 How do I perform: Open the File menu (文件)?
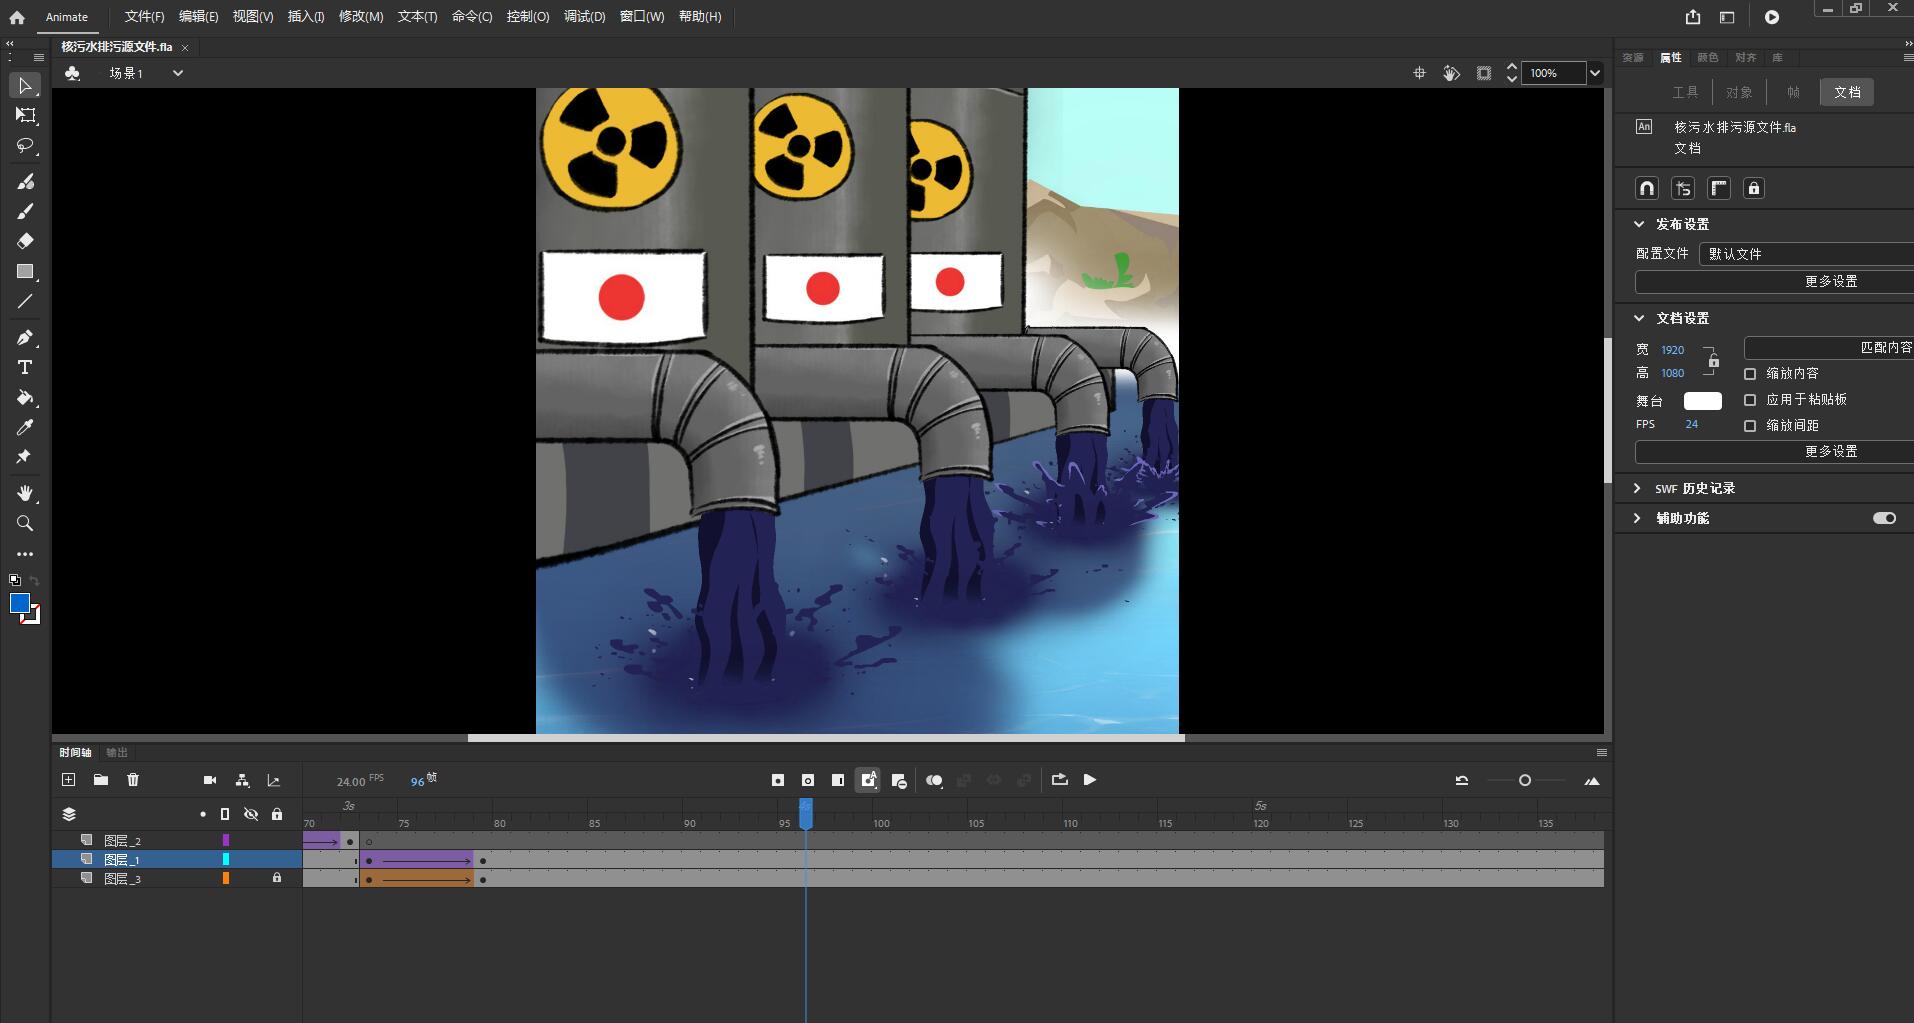(144, 17)
